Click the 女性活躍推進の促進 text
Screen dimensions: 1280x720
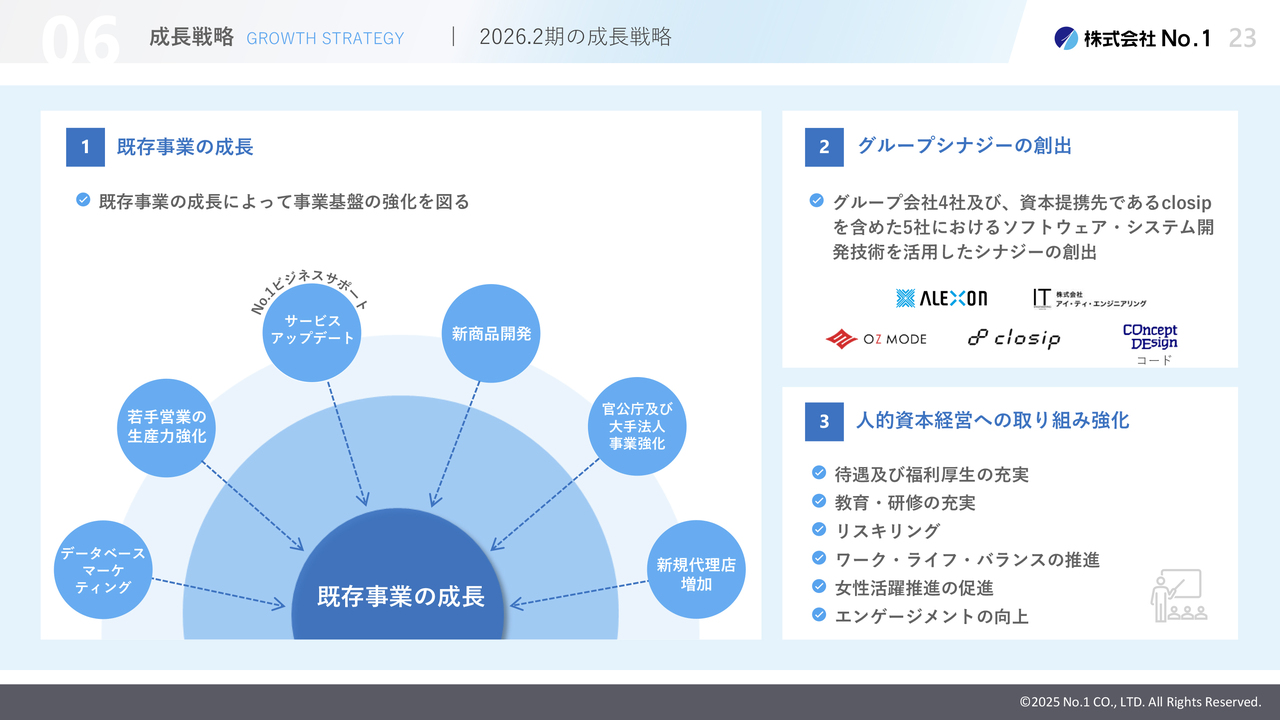coord(914,587)
